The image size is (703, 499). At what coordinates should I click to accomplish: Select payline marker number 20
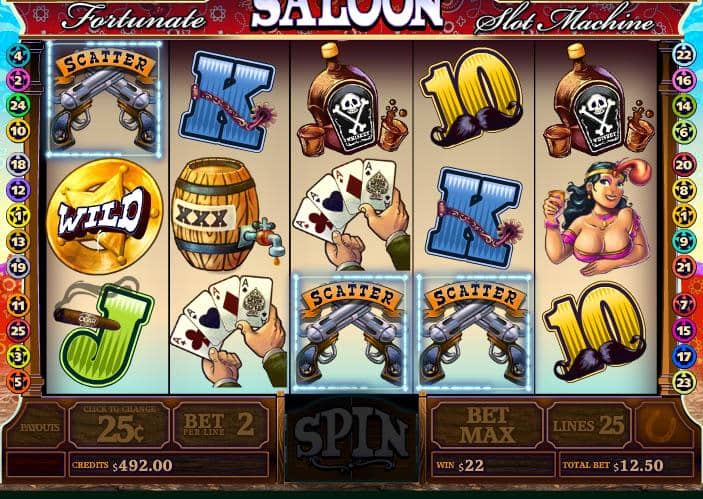pyautogui.click(x=684, y=165)
